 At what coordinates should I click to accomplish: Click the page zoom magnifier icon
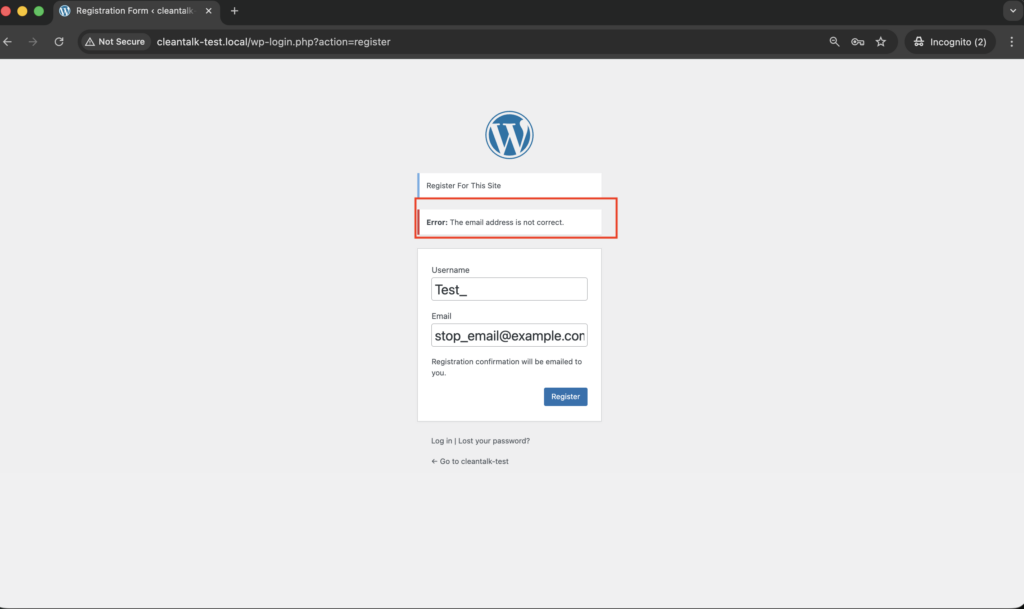835,42
